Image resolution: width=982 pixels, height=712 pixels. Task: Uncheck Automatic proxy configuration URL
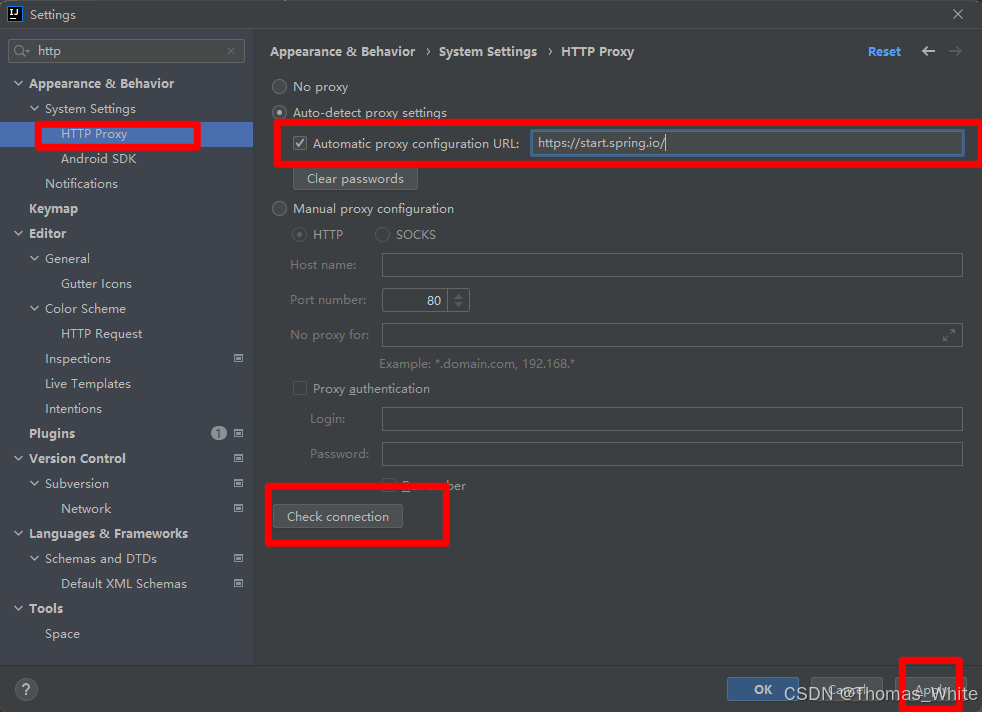[x=298, y=142]
